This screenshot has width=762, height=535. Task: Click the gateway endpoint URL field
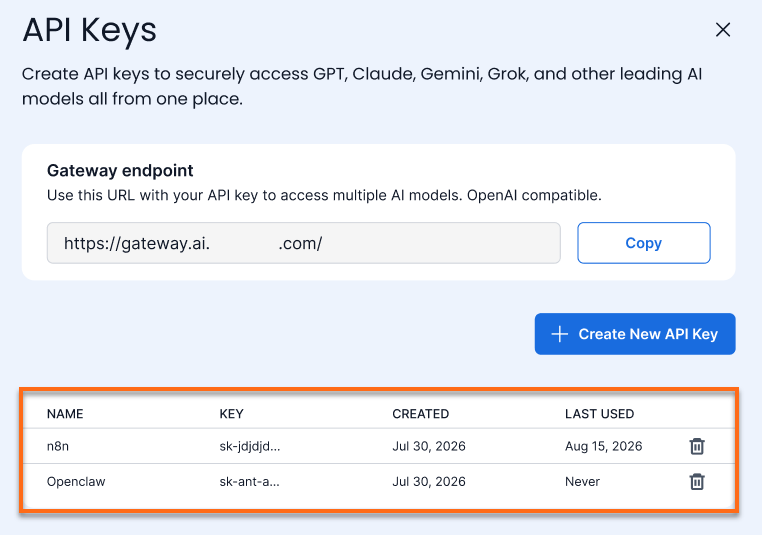[304, 243]
